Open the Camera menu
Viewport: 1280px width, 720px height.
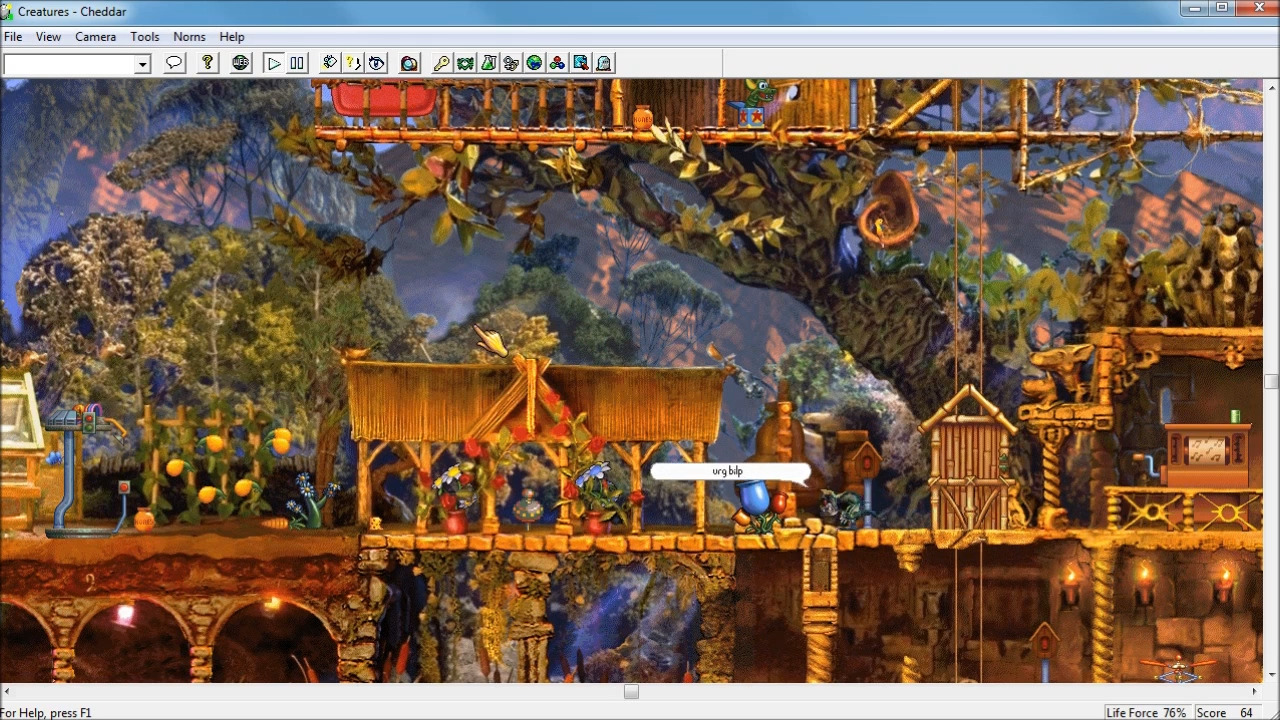(x=96, y=37)
